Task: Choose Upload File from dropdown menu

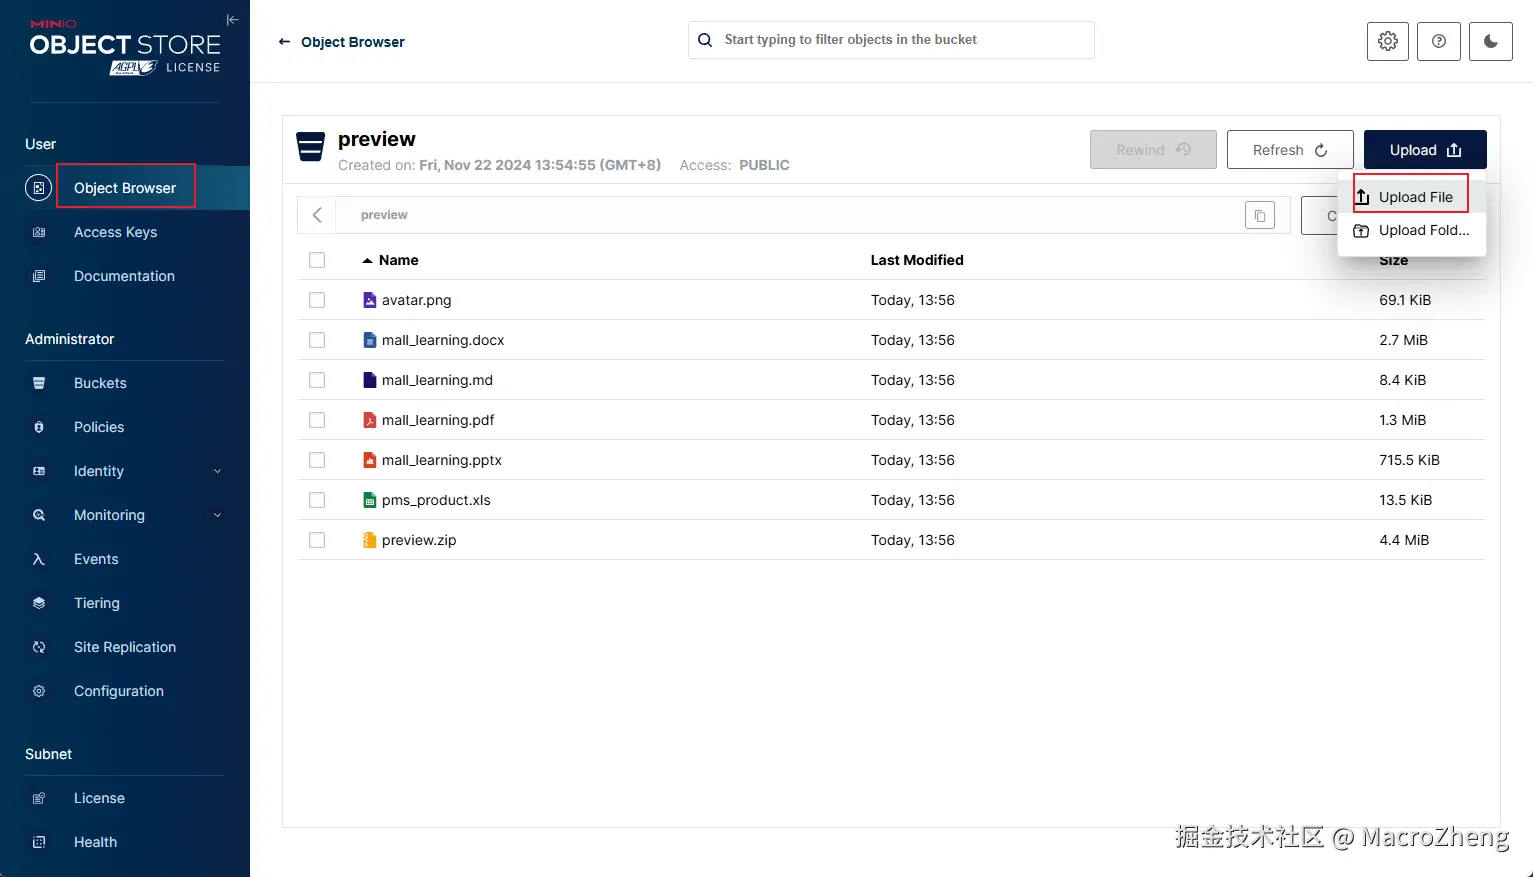Action: click(x=1414, y=197)
